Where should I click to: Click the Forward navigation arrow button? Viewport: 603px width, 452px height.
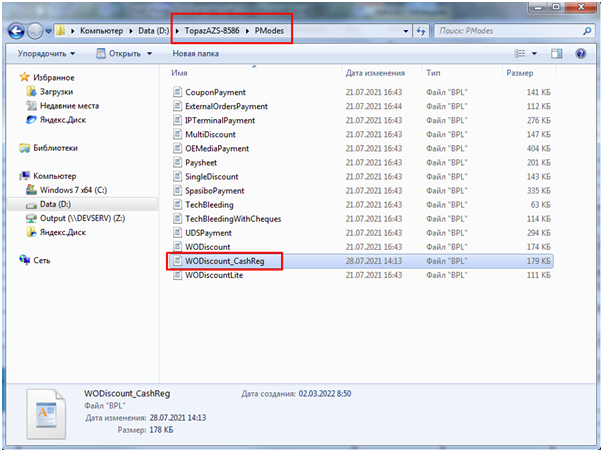point(35,31)
